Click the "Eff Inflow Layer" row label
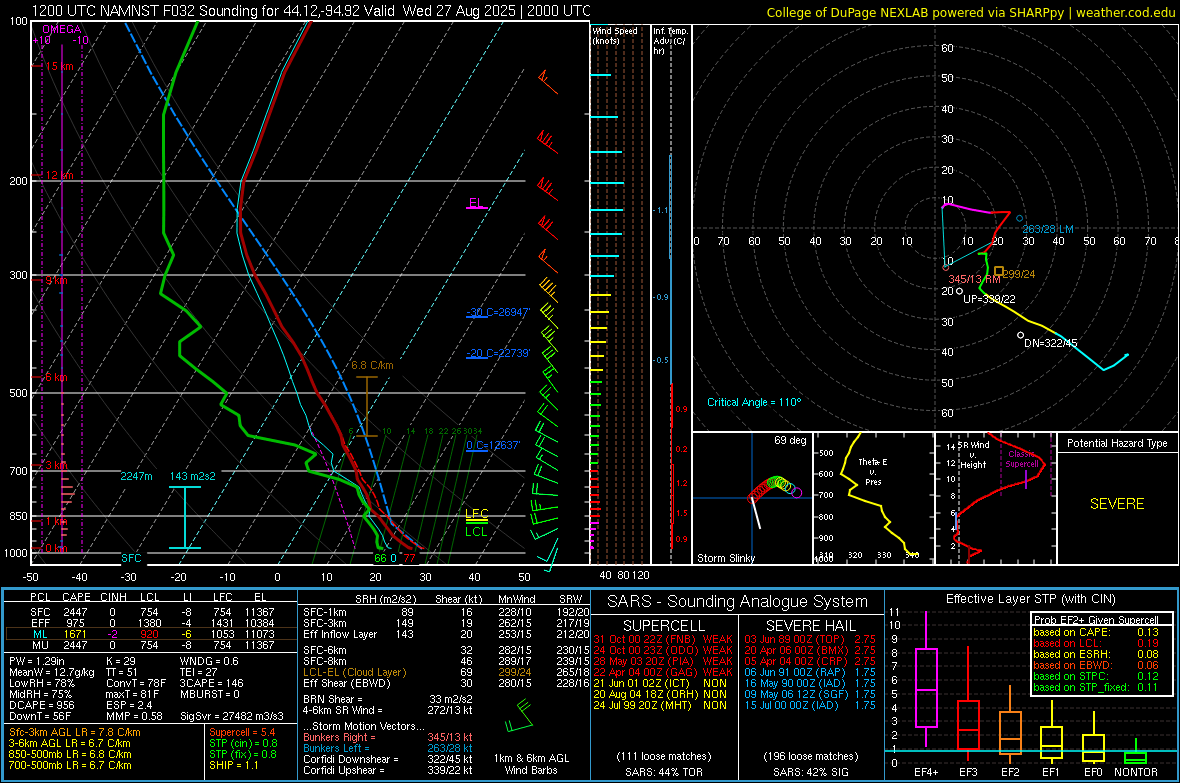The image size is (1180, 783). point(339,634)
